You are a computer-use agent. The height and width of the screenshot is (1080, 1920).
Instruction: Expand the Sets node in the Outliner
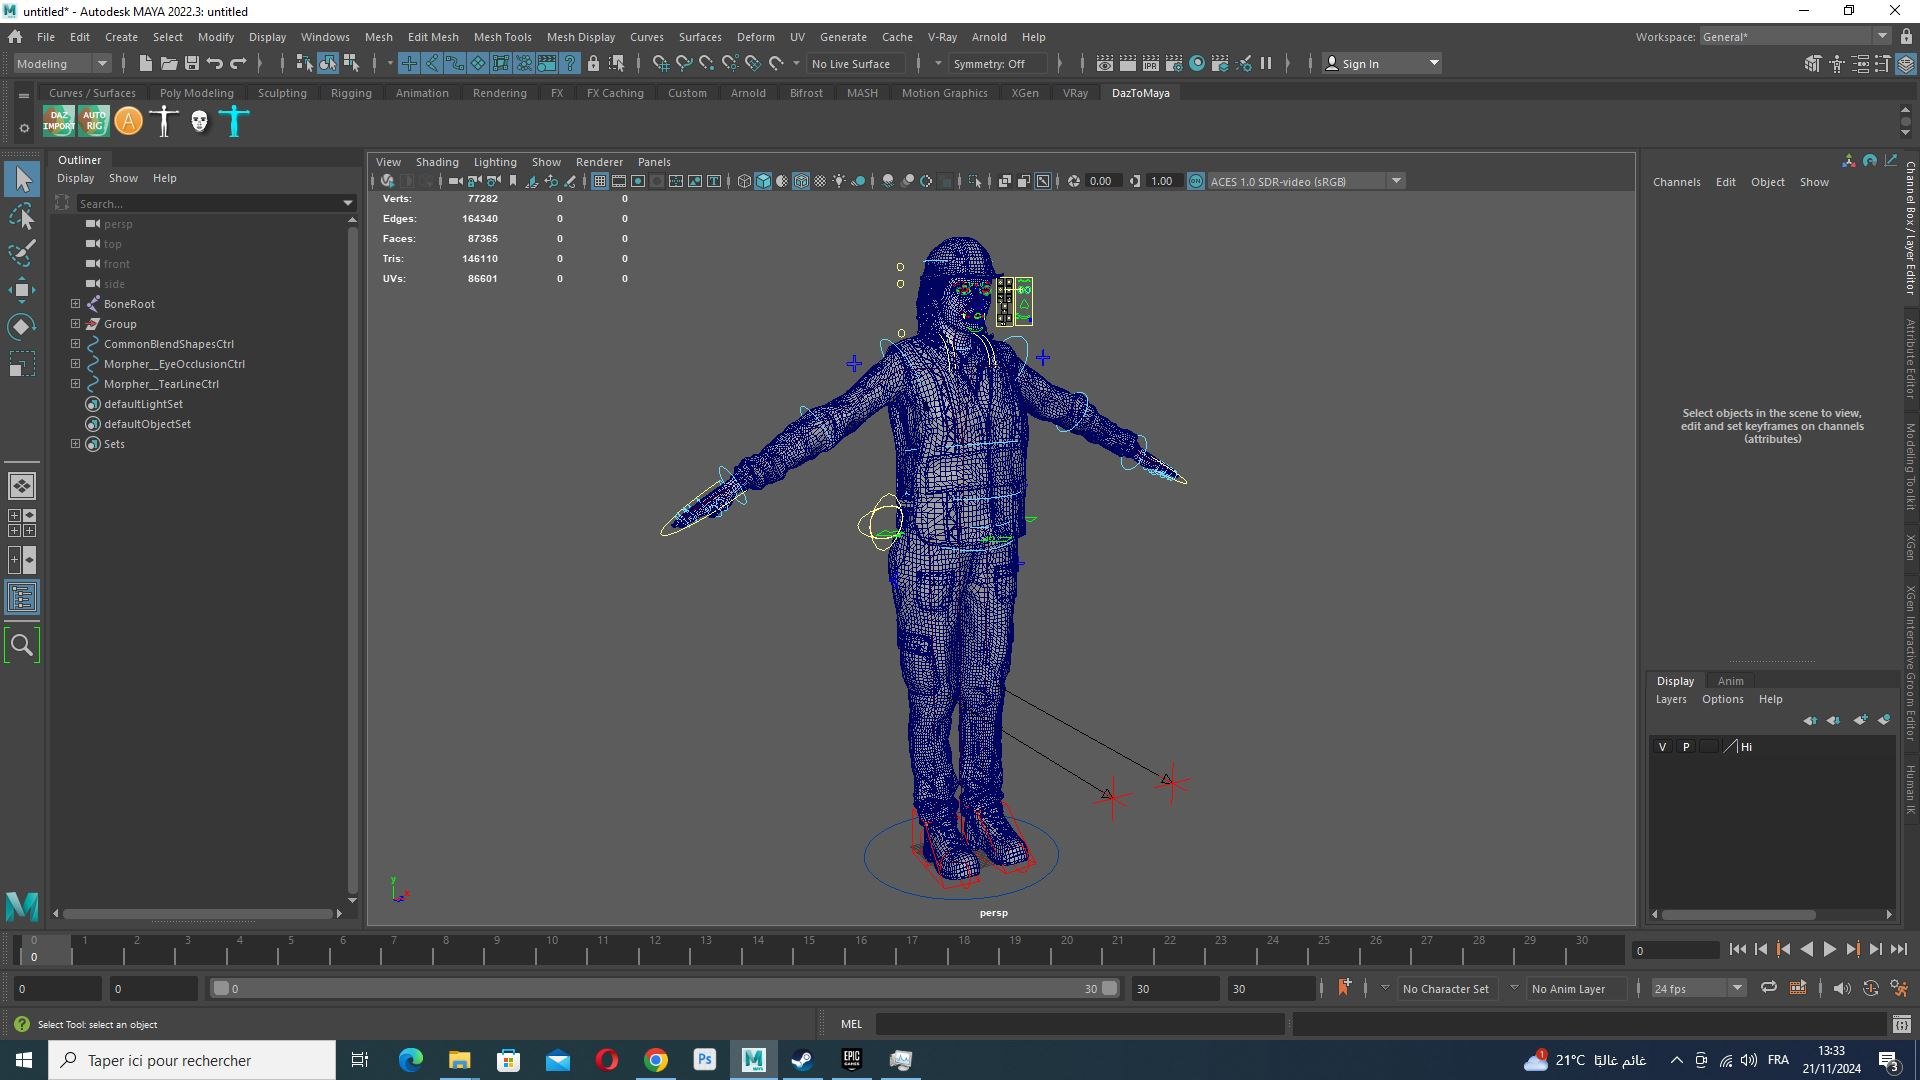pos(75,443)
